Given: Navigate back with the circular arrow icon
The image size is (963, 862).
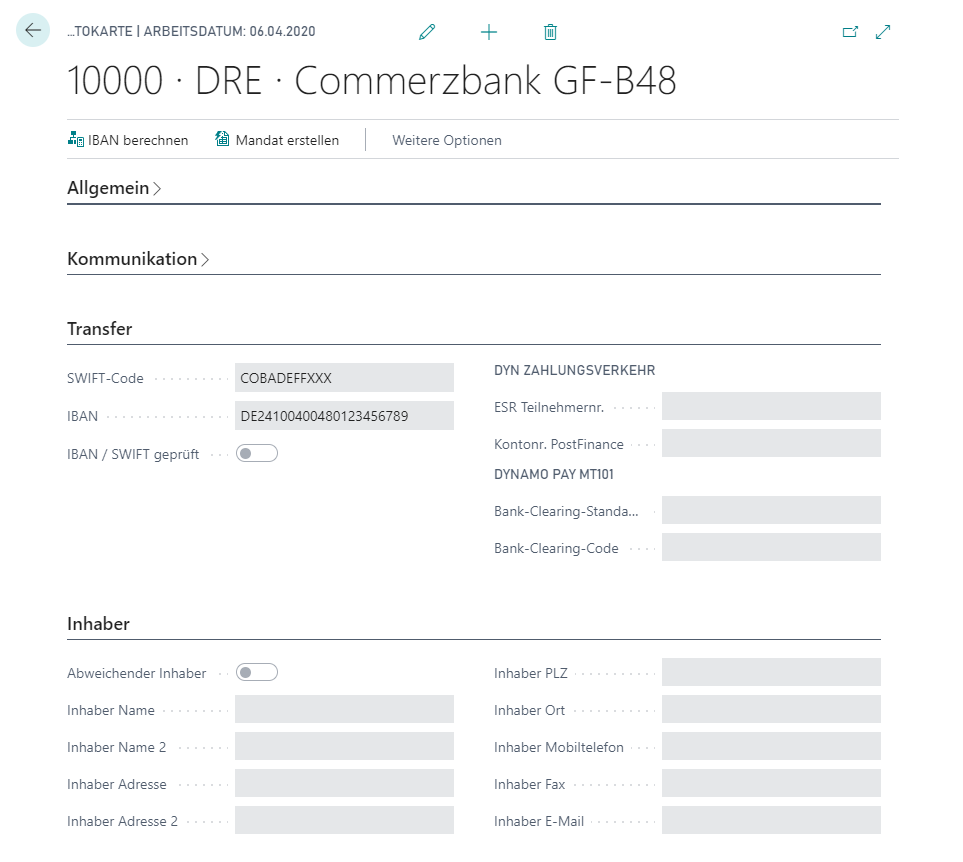Looking at the screenshot, I should click(x=33, y=30).
